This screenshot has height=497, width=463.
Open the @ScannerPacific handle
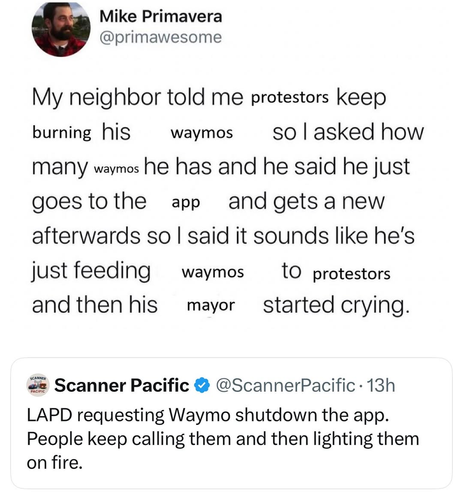click(285, 385)
